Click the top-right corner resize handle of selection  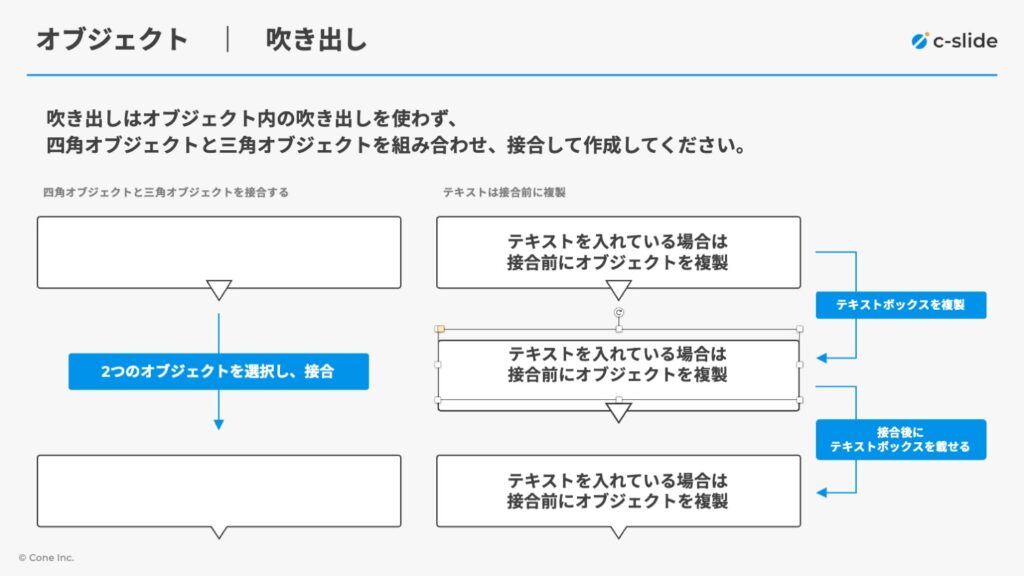click(799, 329)
